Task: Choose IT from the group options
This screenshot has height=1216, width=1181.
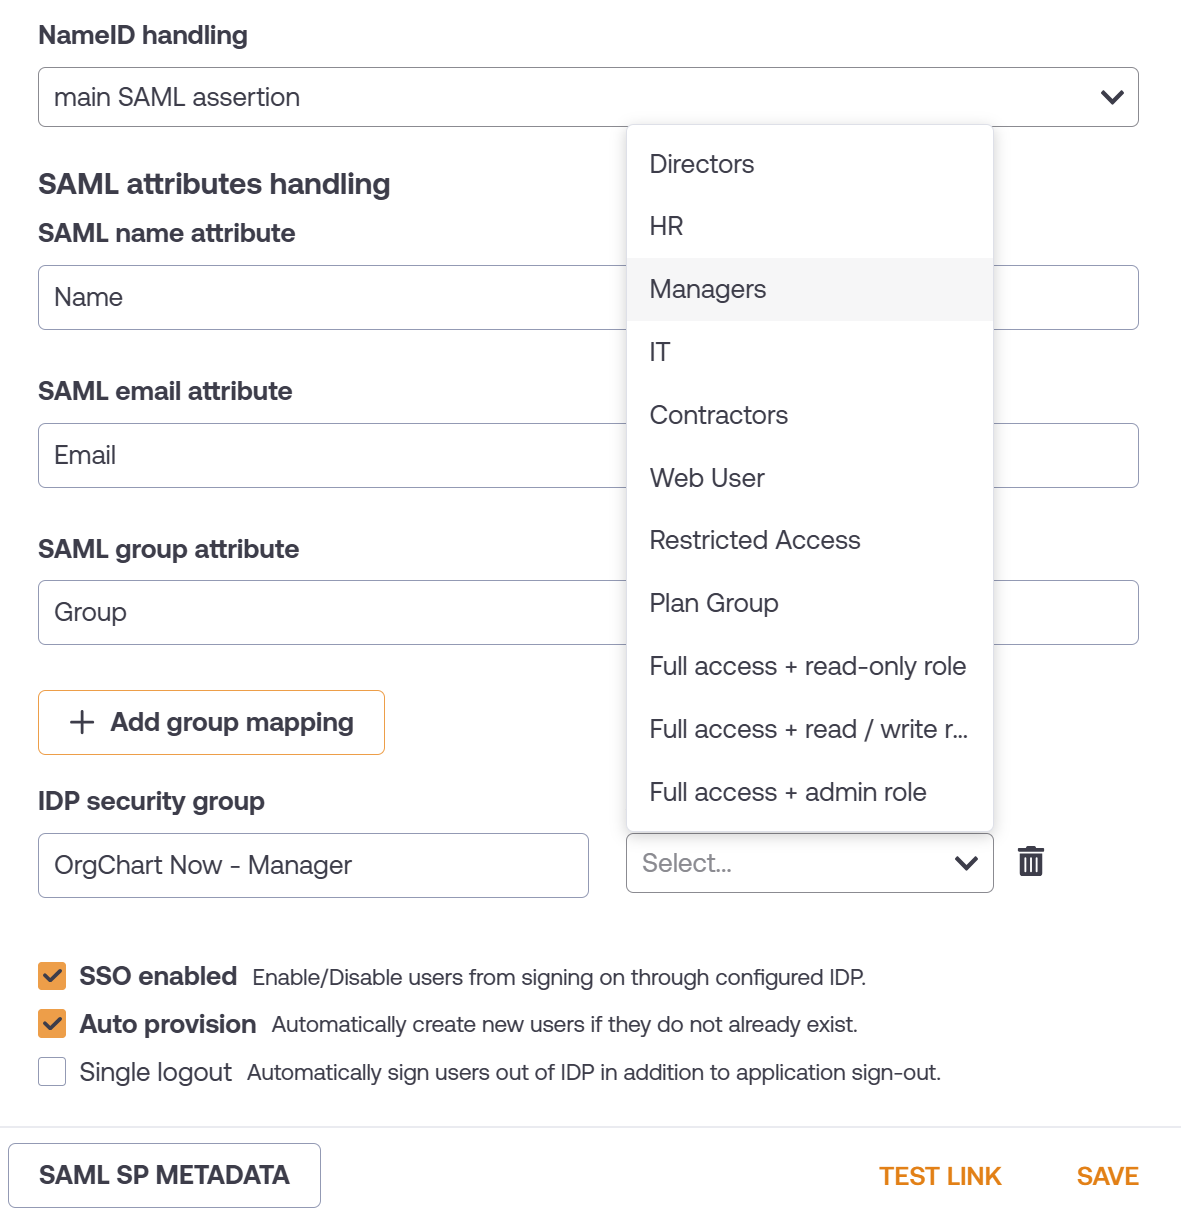Action: click(x=809, y=352)
